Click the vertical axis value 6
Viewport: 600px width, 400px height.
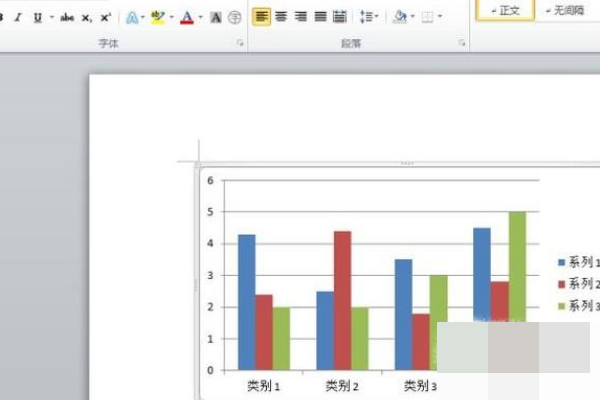pos(210,180)
